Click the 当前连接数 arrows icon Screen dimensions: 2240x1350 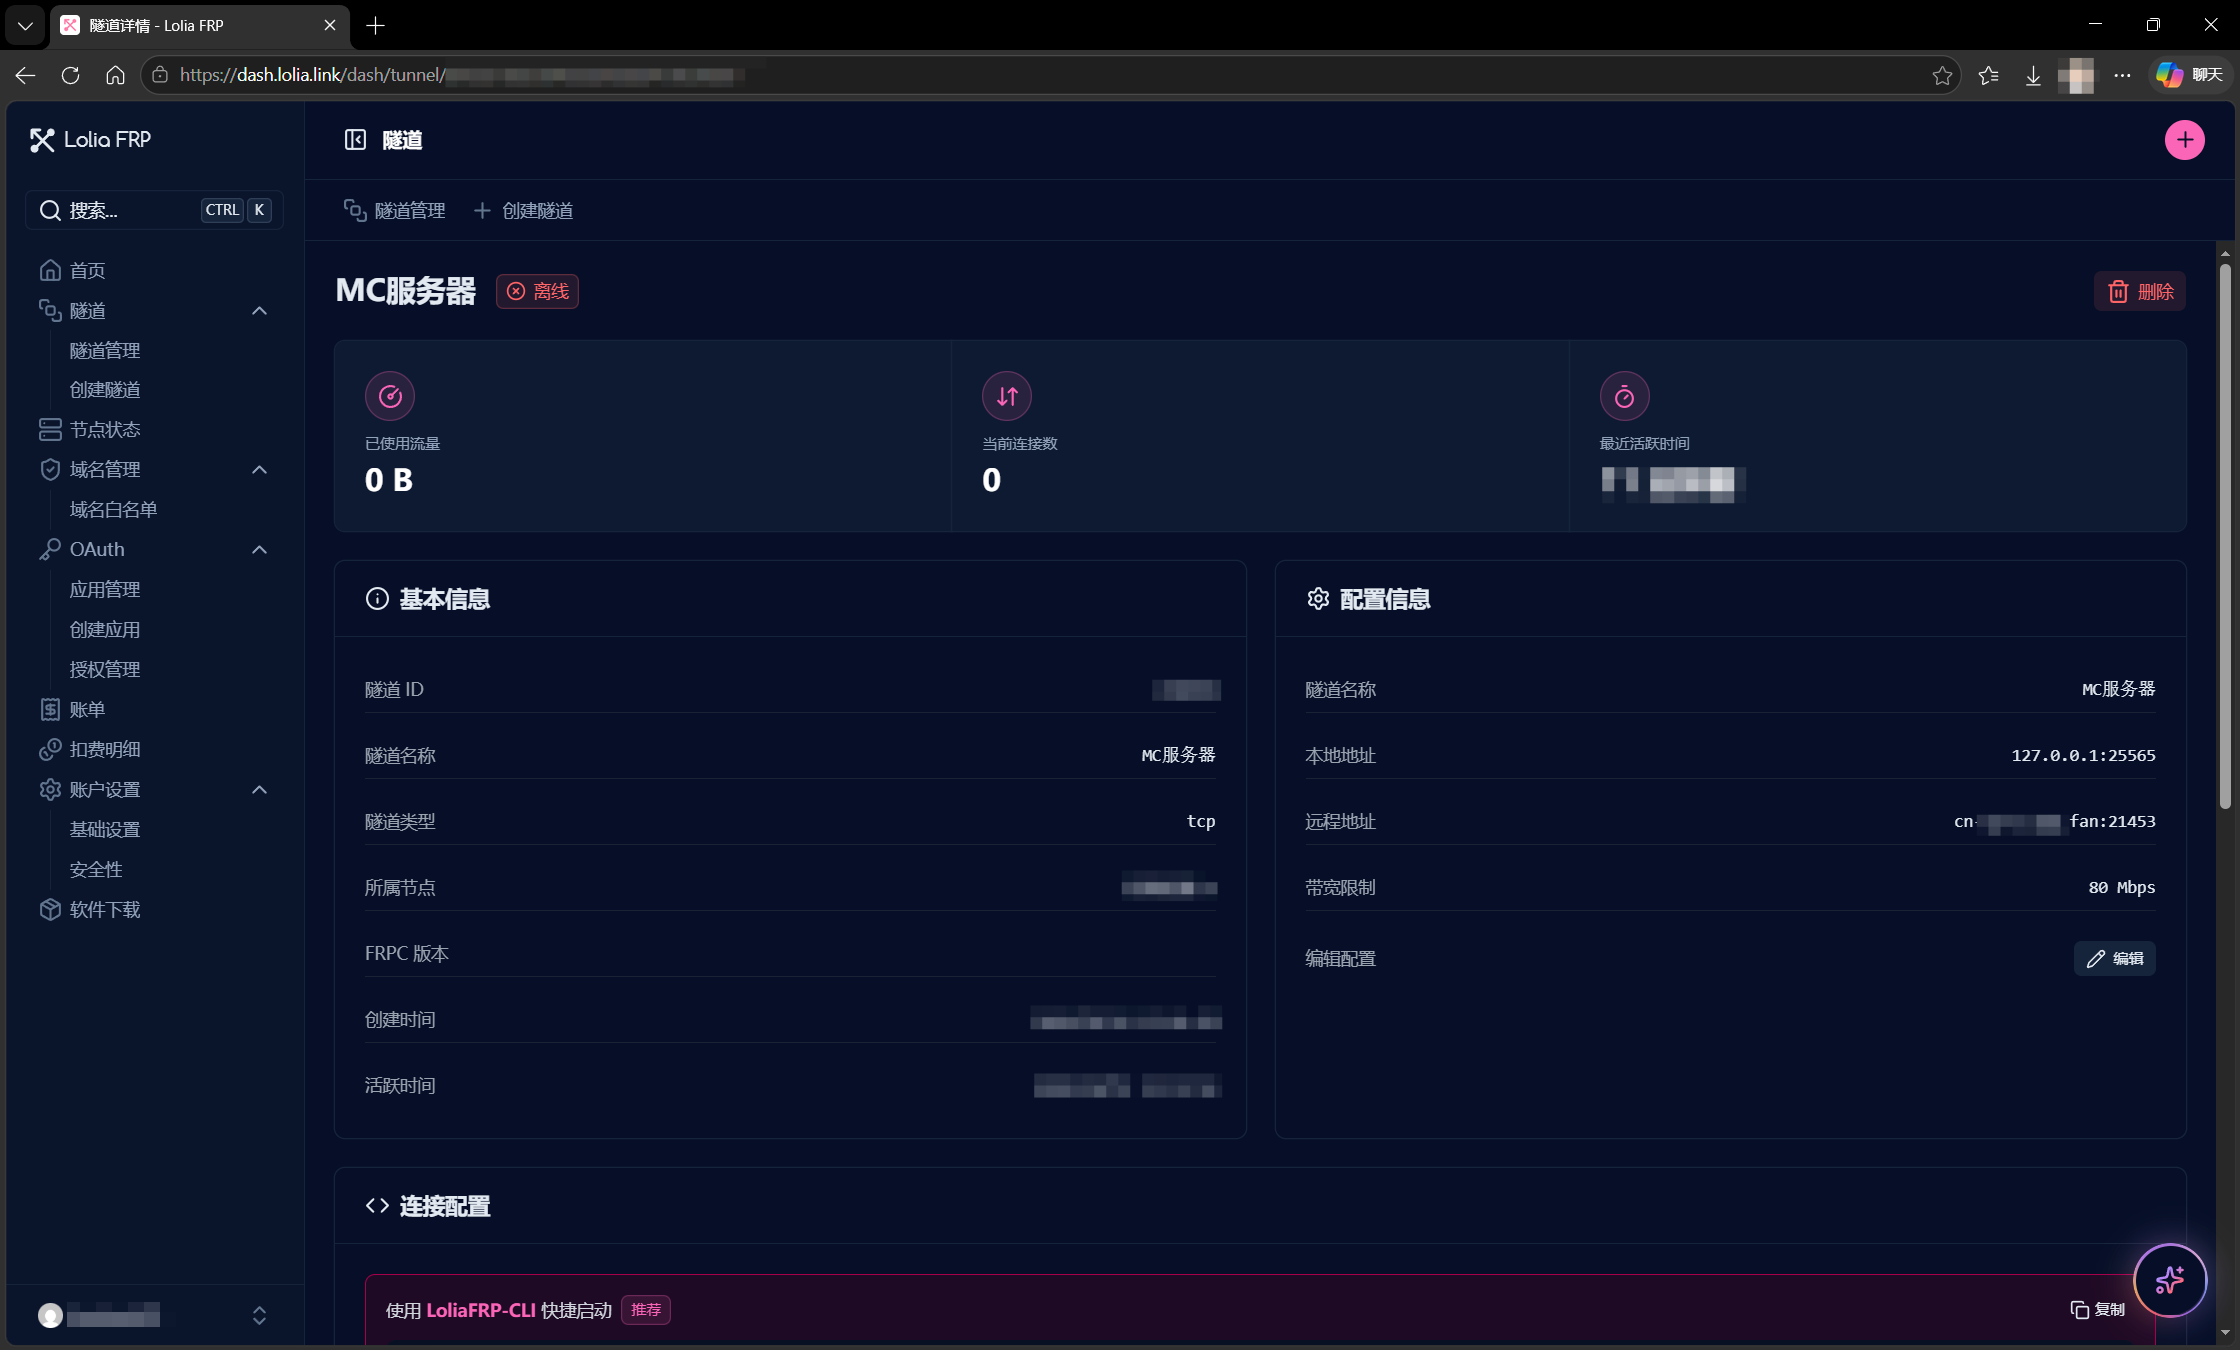coord(1007,396)
